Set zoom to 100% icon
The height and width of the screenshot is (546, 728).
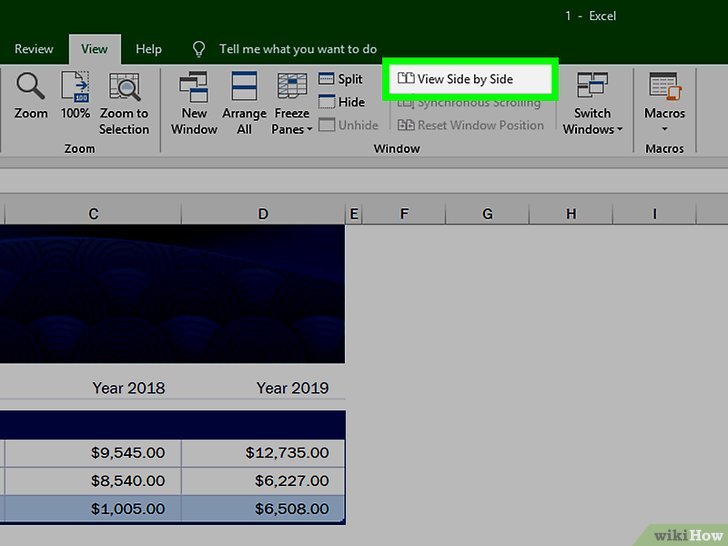(75, 88)
